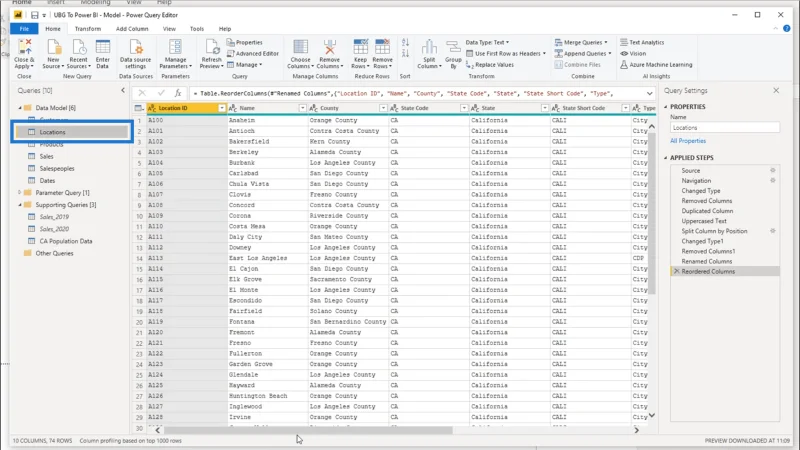The image size is (800, 450).
Task: Open the Location ID column filter
Action: pyautogui.click(x=222, y=108)
